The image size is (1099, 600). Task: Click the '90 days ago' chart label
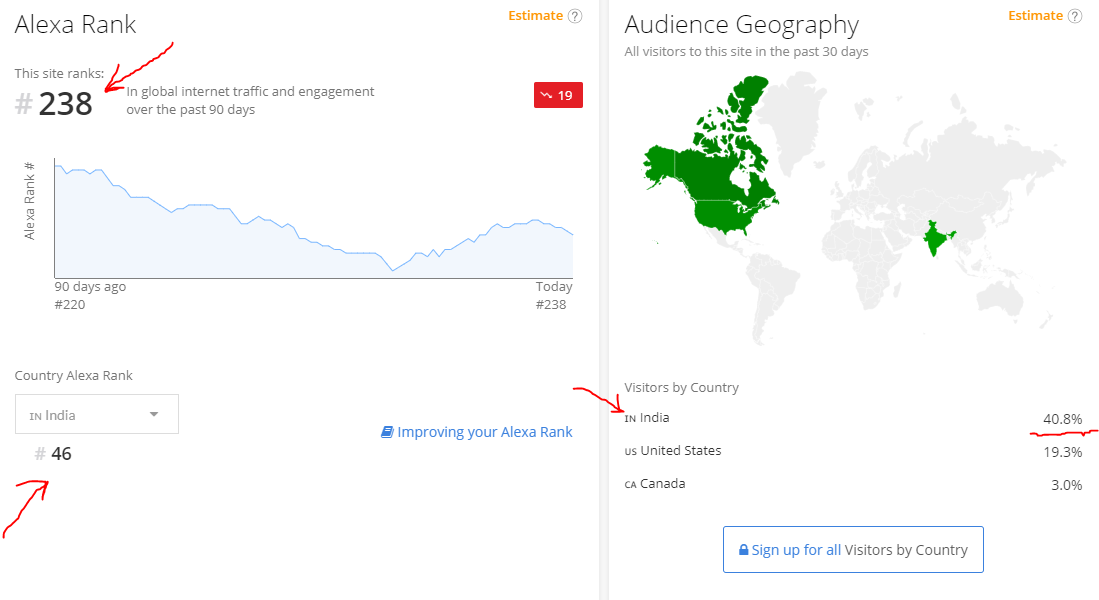(90, 286)
